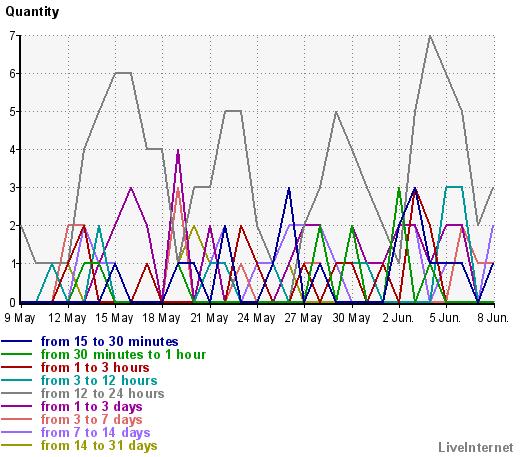The width and height of the screenshot is (520, 457).
Task: Click the '21 May' x-axis label
Action: coord(209,318)
